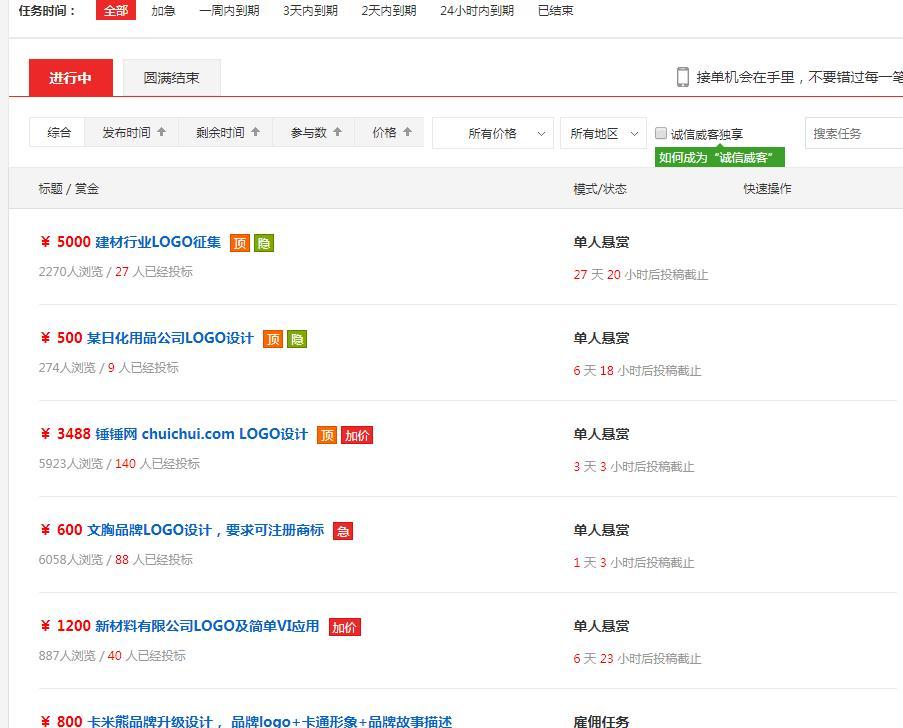Click "5923人浏览 / 140 人已经投标" stats
The image size is (903, 728).
pyautogui.click(x=119, y=464)
